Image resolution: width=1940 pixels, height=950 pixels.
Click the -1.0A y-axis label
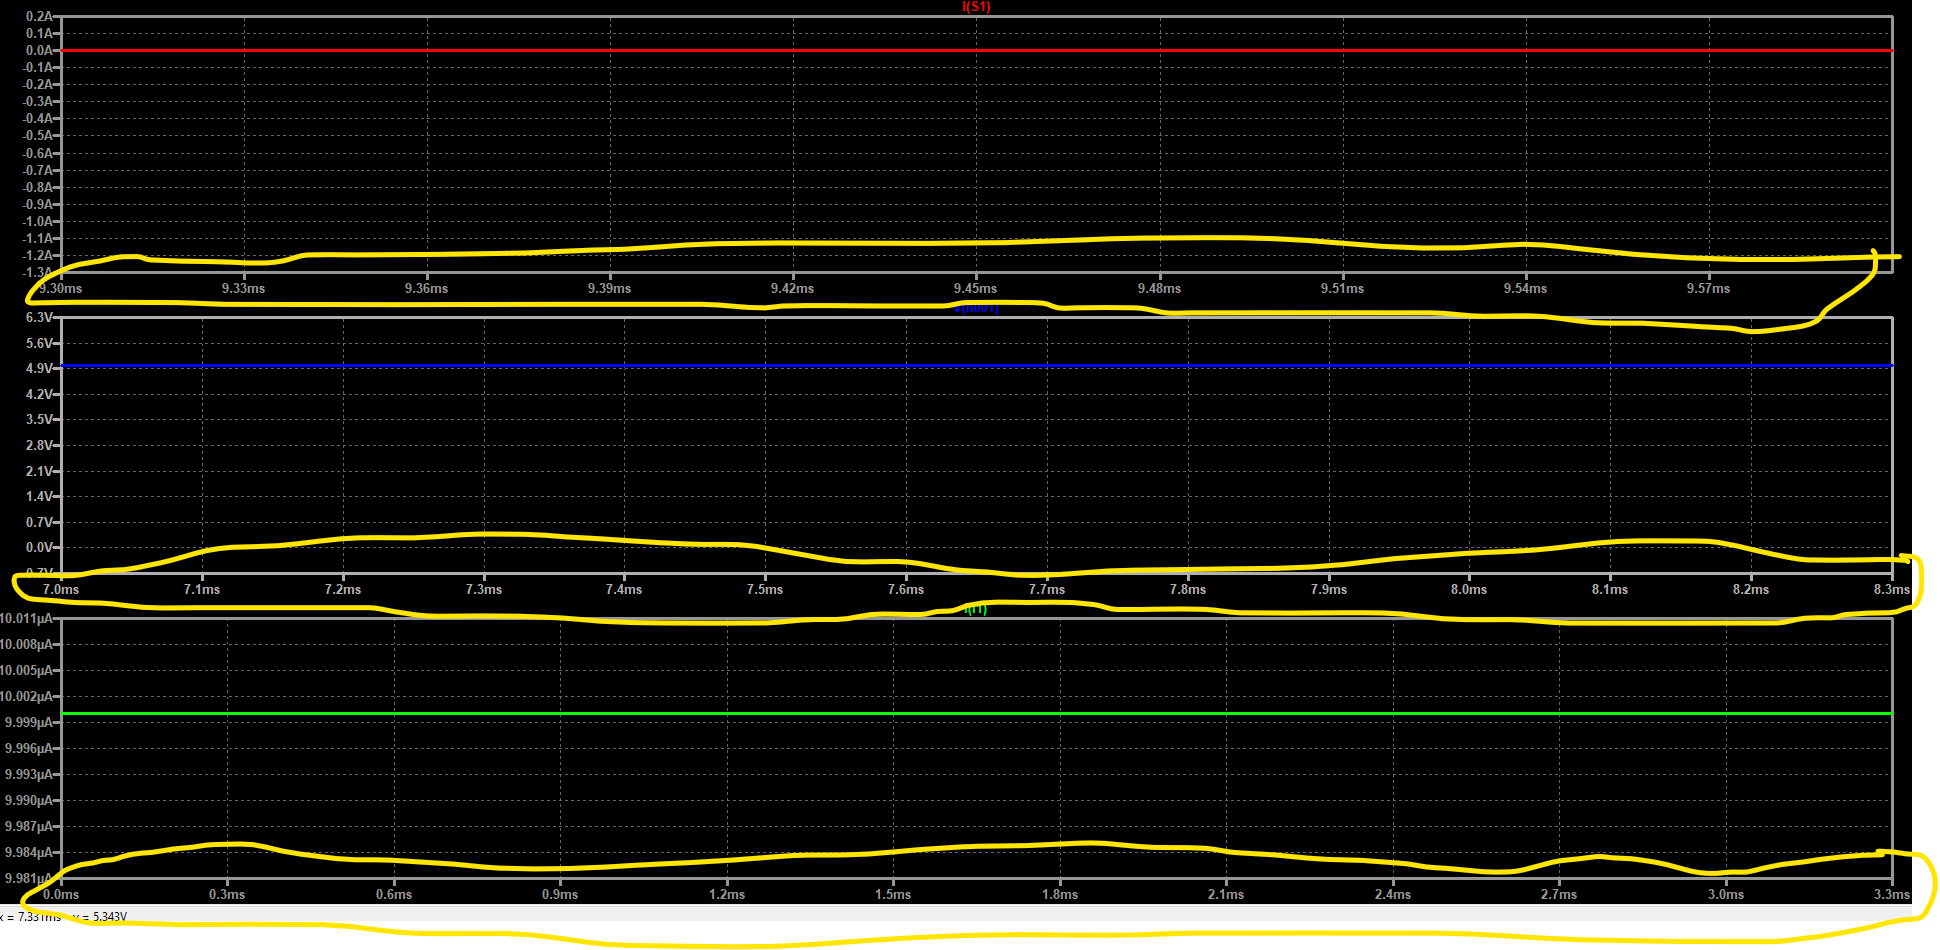click(36, 221)
